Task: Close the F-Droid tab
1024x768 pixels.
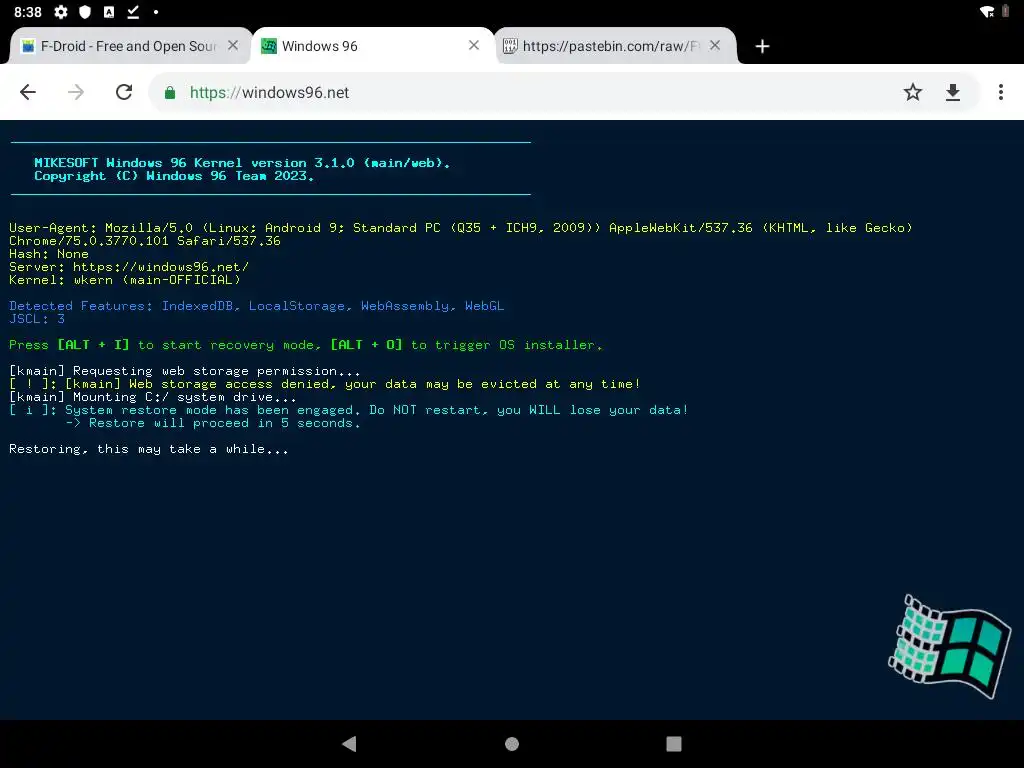Action: pos(233,45)
